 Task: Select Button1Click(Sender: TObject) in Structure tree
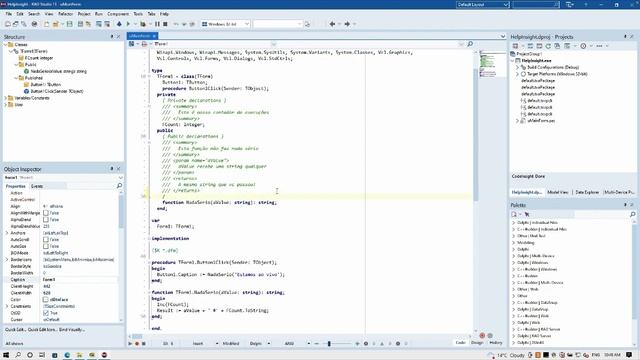tap(57, 91)
